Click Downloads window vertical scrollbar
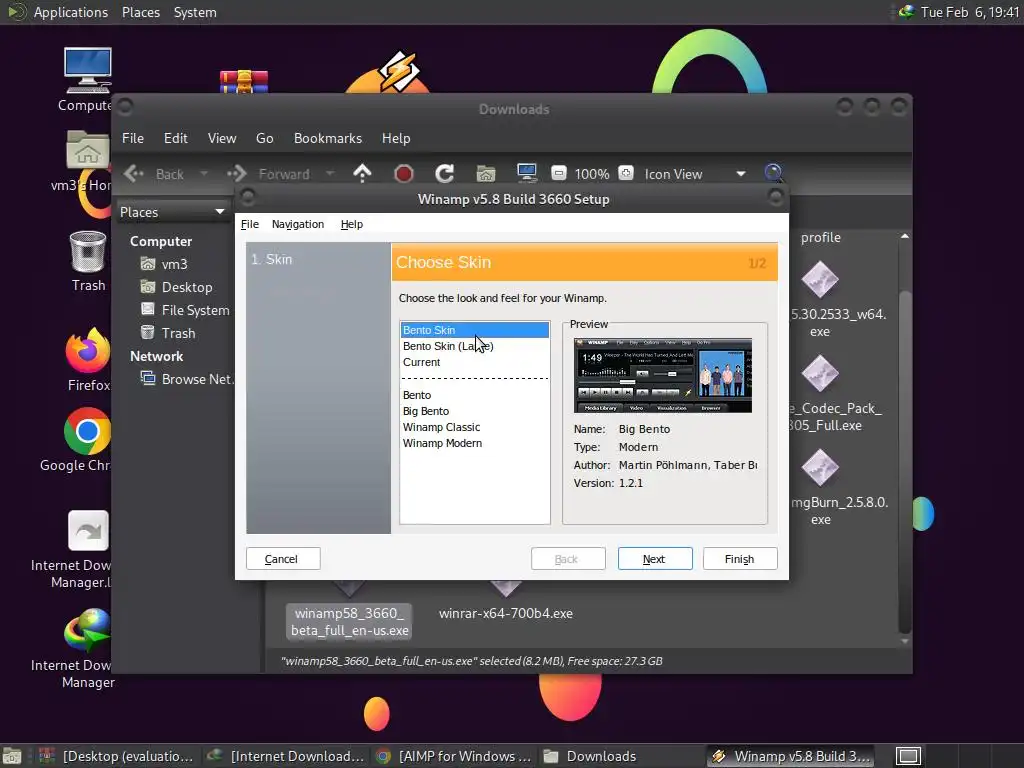The height and width of the screenshot is (768, 1024). point(904,460)
